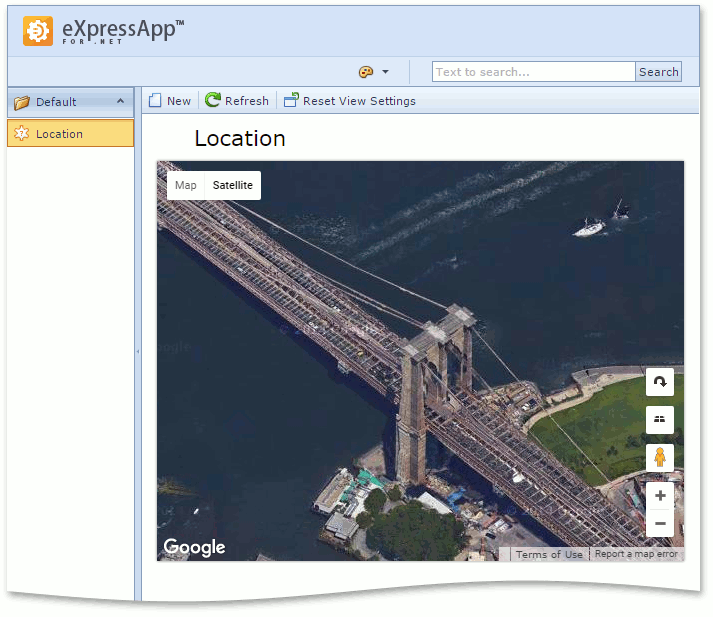Viewport: 713px width, 617px height.
Task: Focus the Text to search field
Action: click(x=533, y=72)
